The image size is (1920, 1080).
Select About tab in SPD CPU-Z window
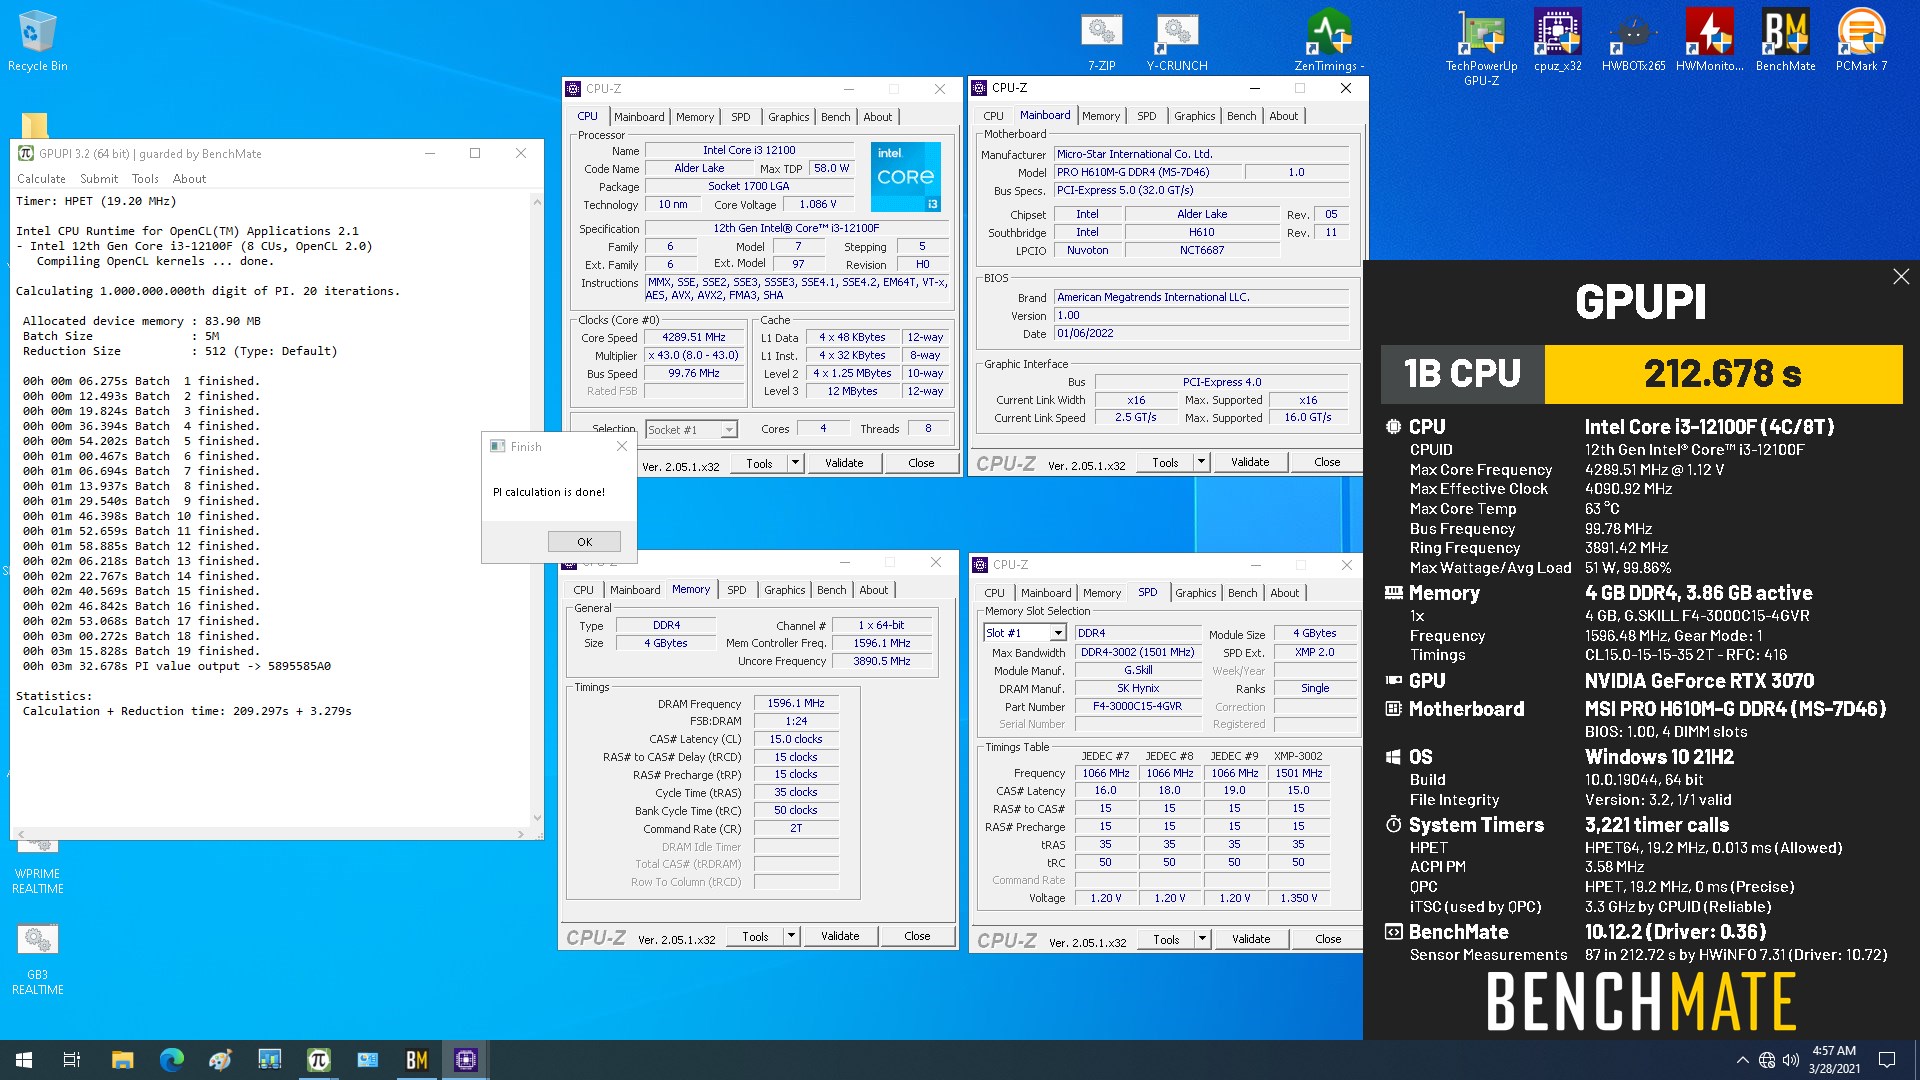click(x=1284, y=593)
